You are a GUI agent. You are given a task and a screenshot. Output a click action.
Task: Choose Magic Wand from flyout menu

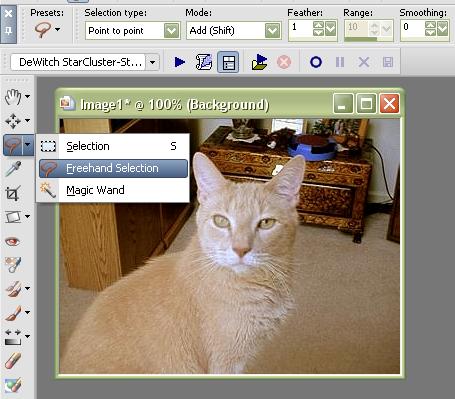point(113,190)
